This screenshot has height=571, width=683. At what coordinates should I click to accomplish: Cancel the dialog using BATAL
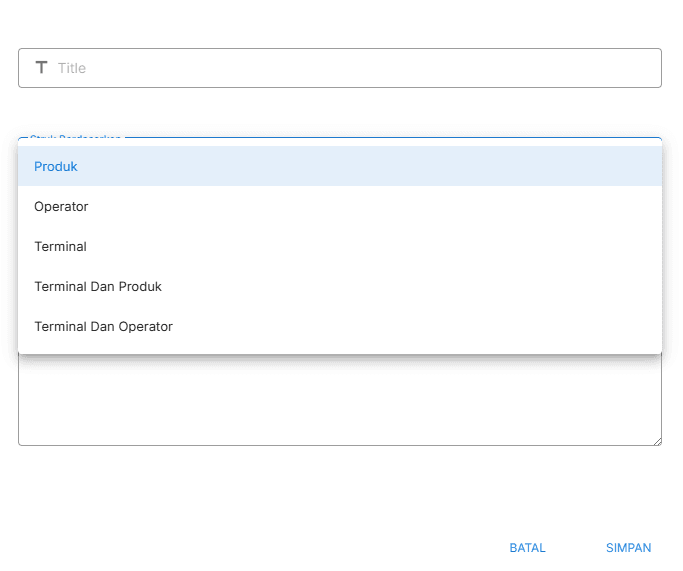527,548
